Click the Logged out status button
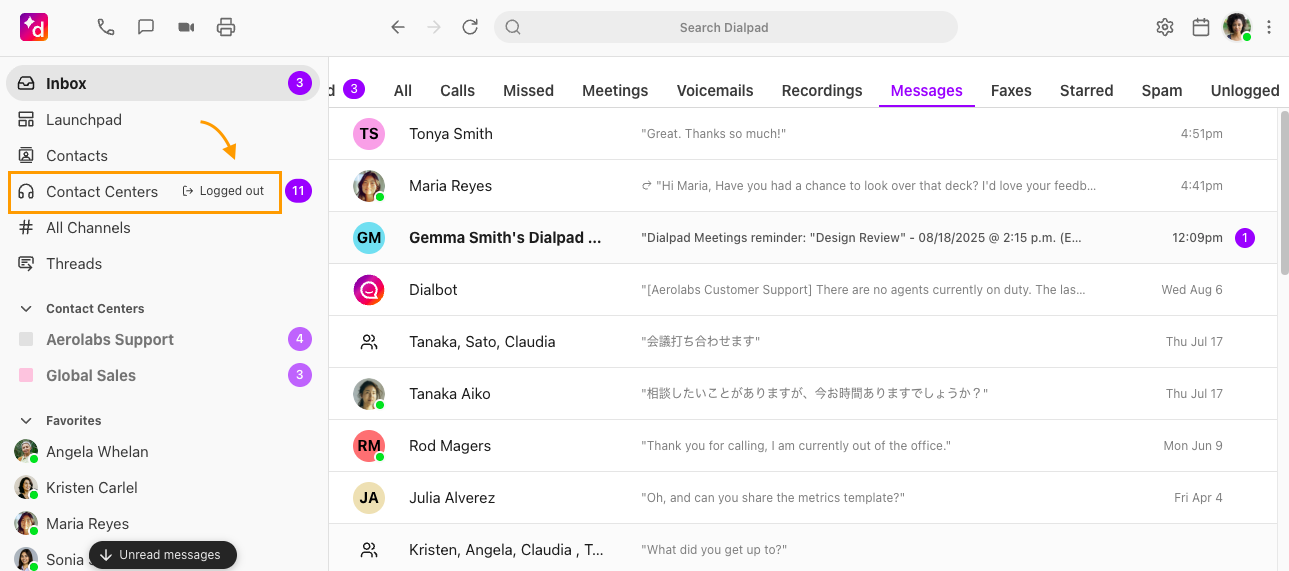 [x=224, y=191]
